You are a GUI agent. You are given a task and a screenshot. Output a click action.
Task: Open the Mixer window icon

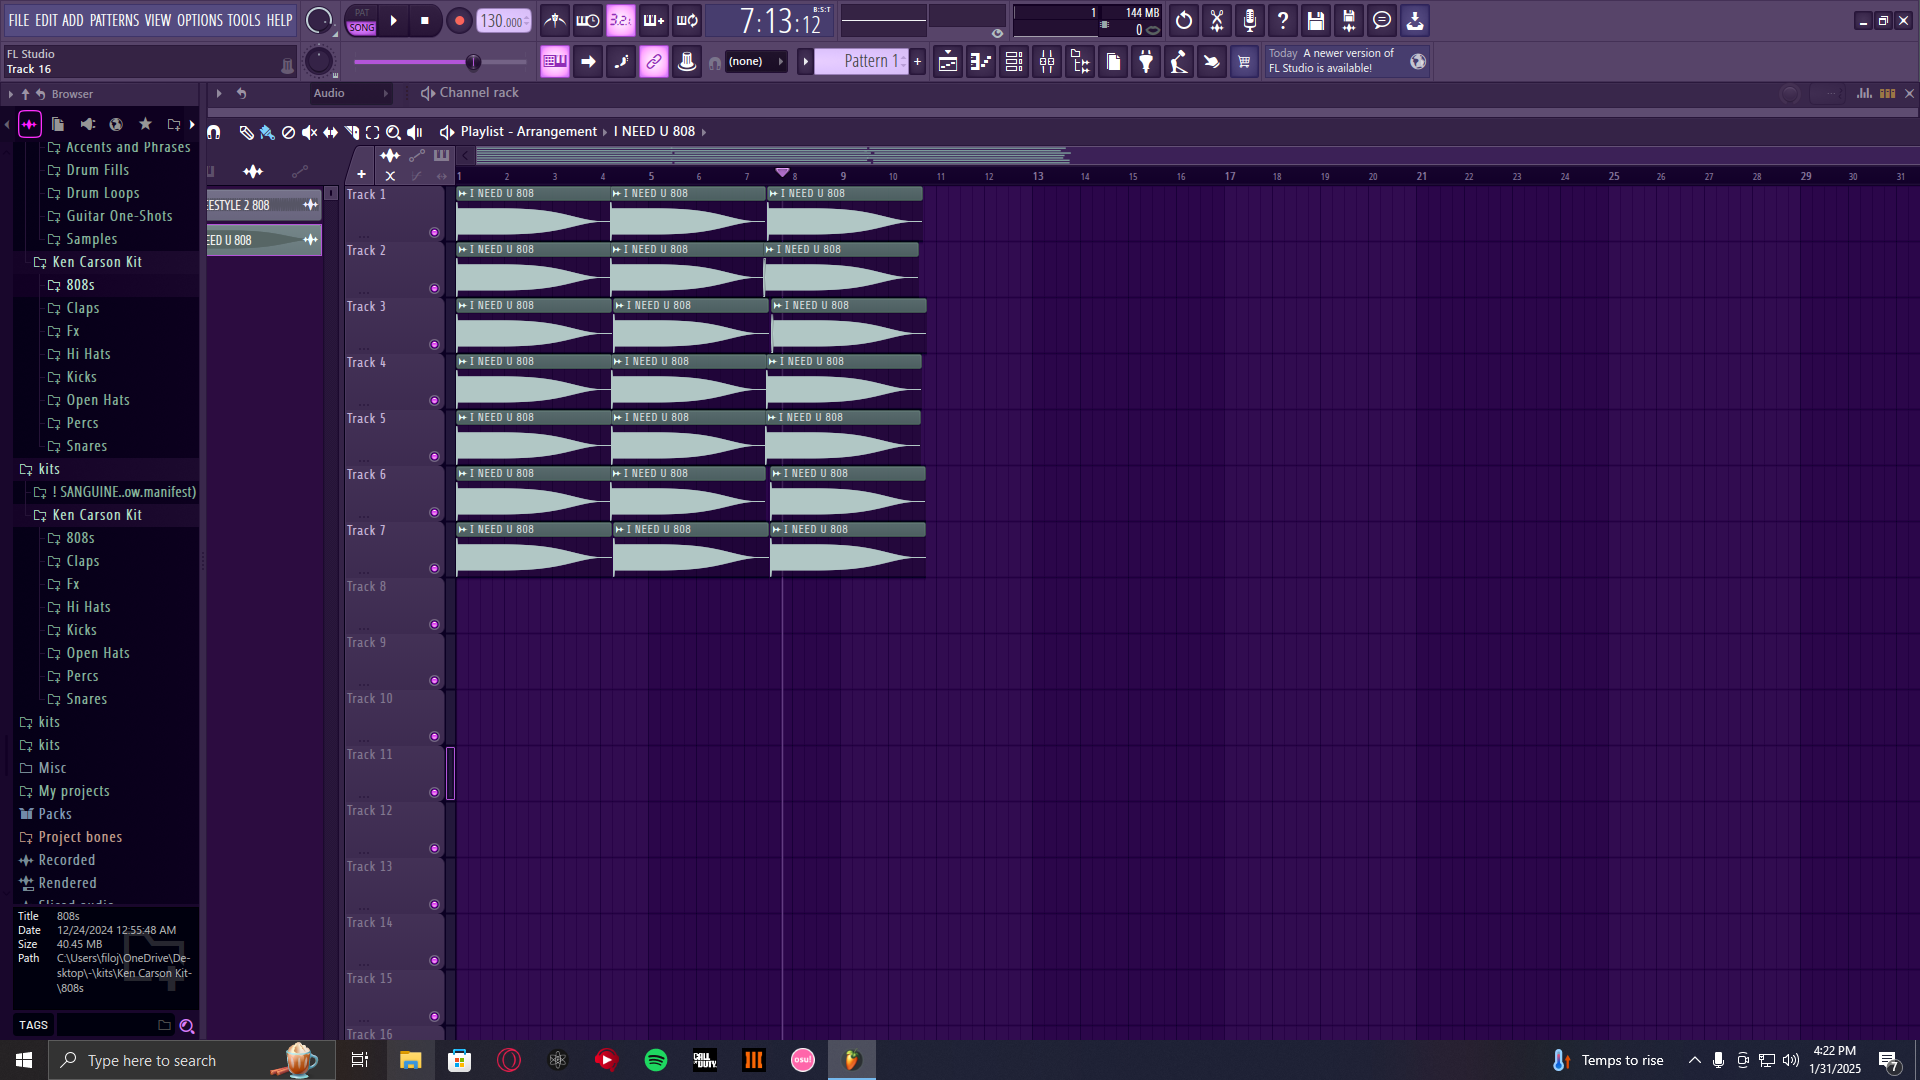(x=1047, y=62)
